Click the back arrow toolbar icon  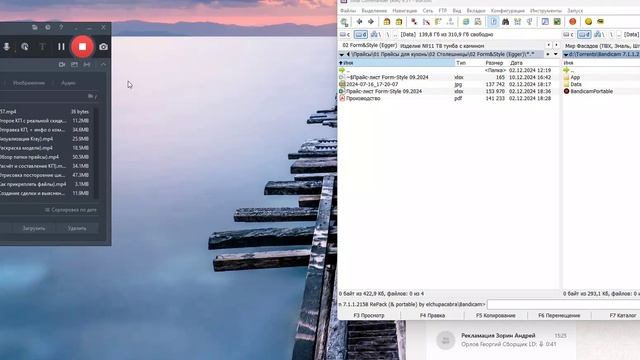pos(359,22)
